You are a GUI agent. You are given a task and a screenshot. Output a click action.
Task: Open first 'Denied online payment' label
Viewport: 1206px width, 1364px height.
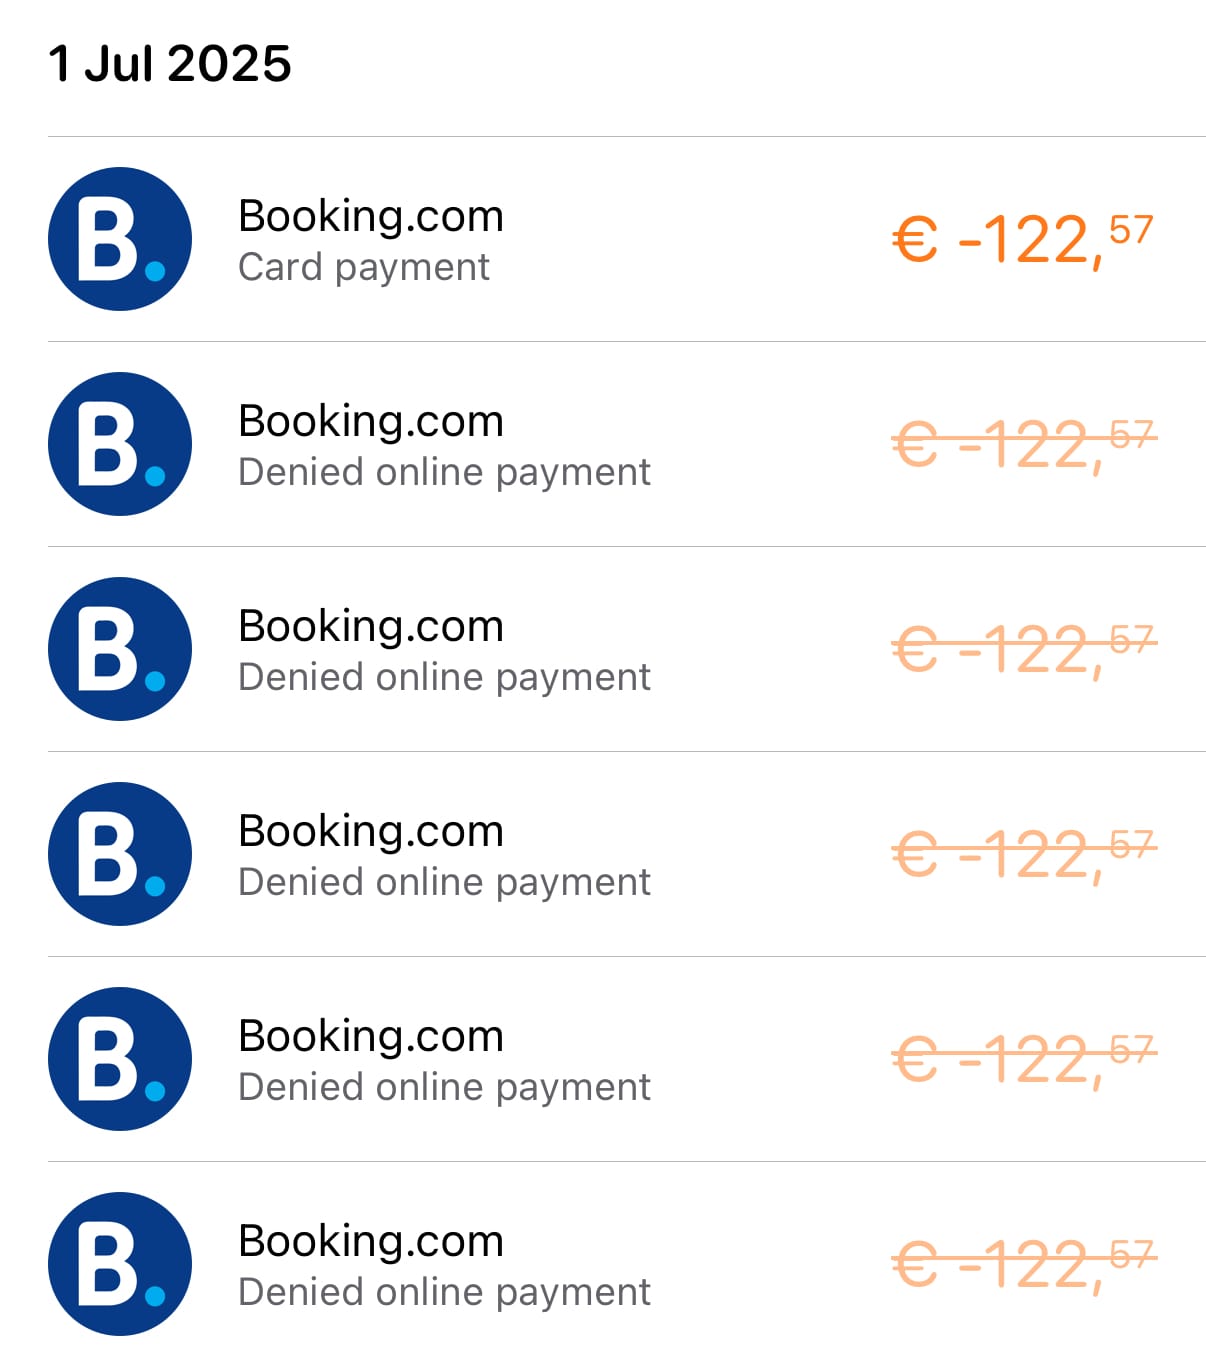444,472
